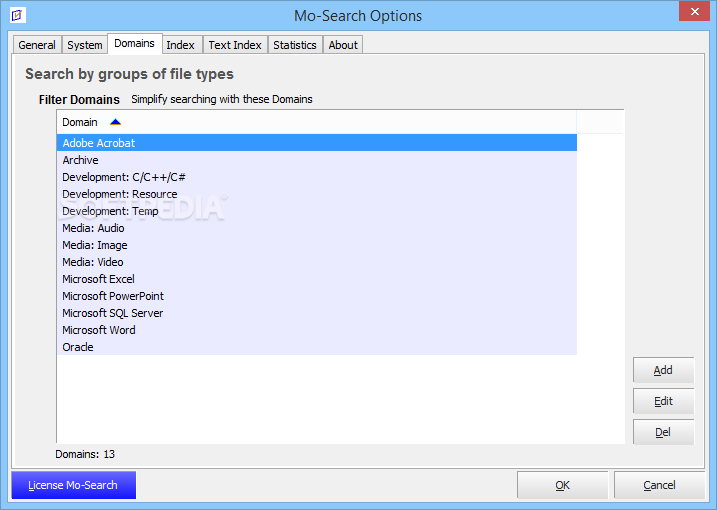717x510 pixels.
Task: Switch to the System tab
Action: [x=85, y=45]
